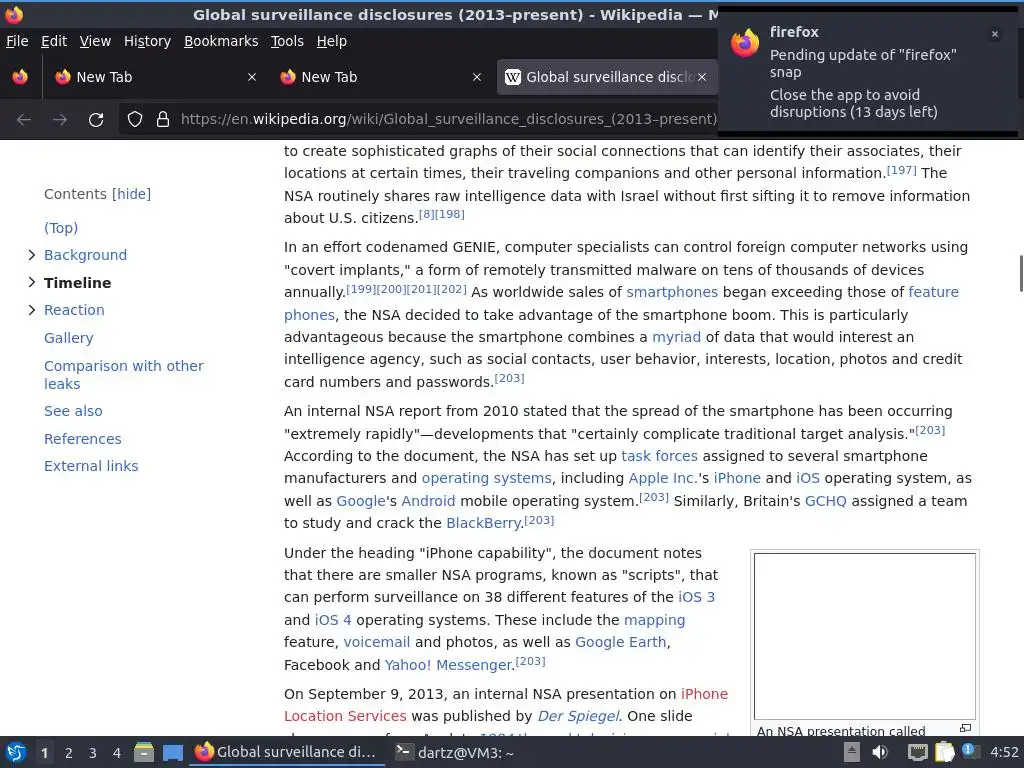The width and height of the screenshot is (1024, 768).
Task: Open the GCHQ link
Action: pos(825,502)
